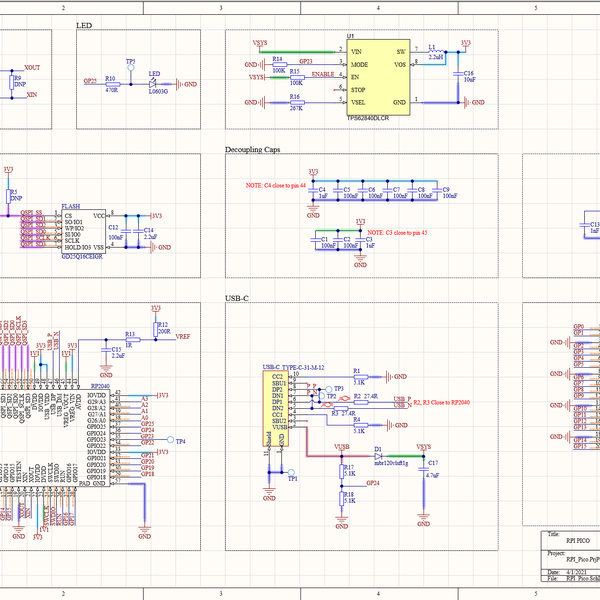600x600 pixels.
Task: Select the GD25Q16CEIGR FLASH chip
Action: click(x=83, y=231)
